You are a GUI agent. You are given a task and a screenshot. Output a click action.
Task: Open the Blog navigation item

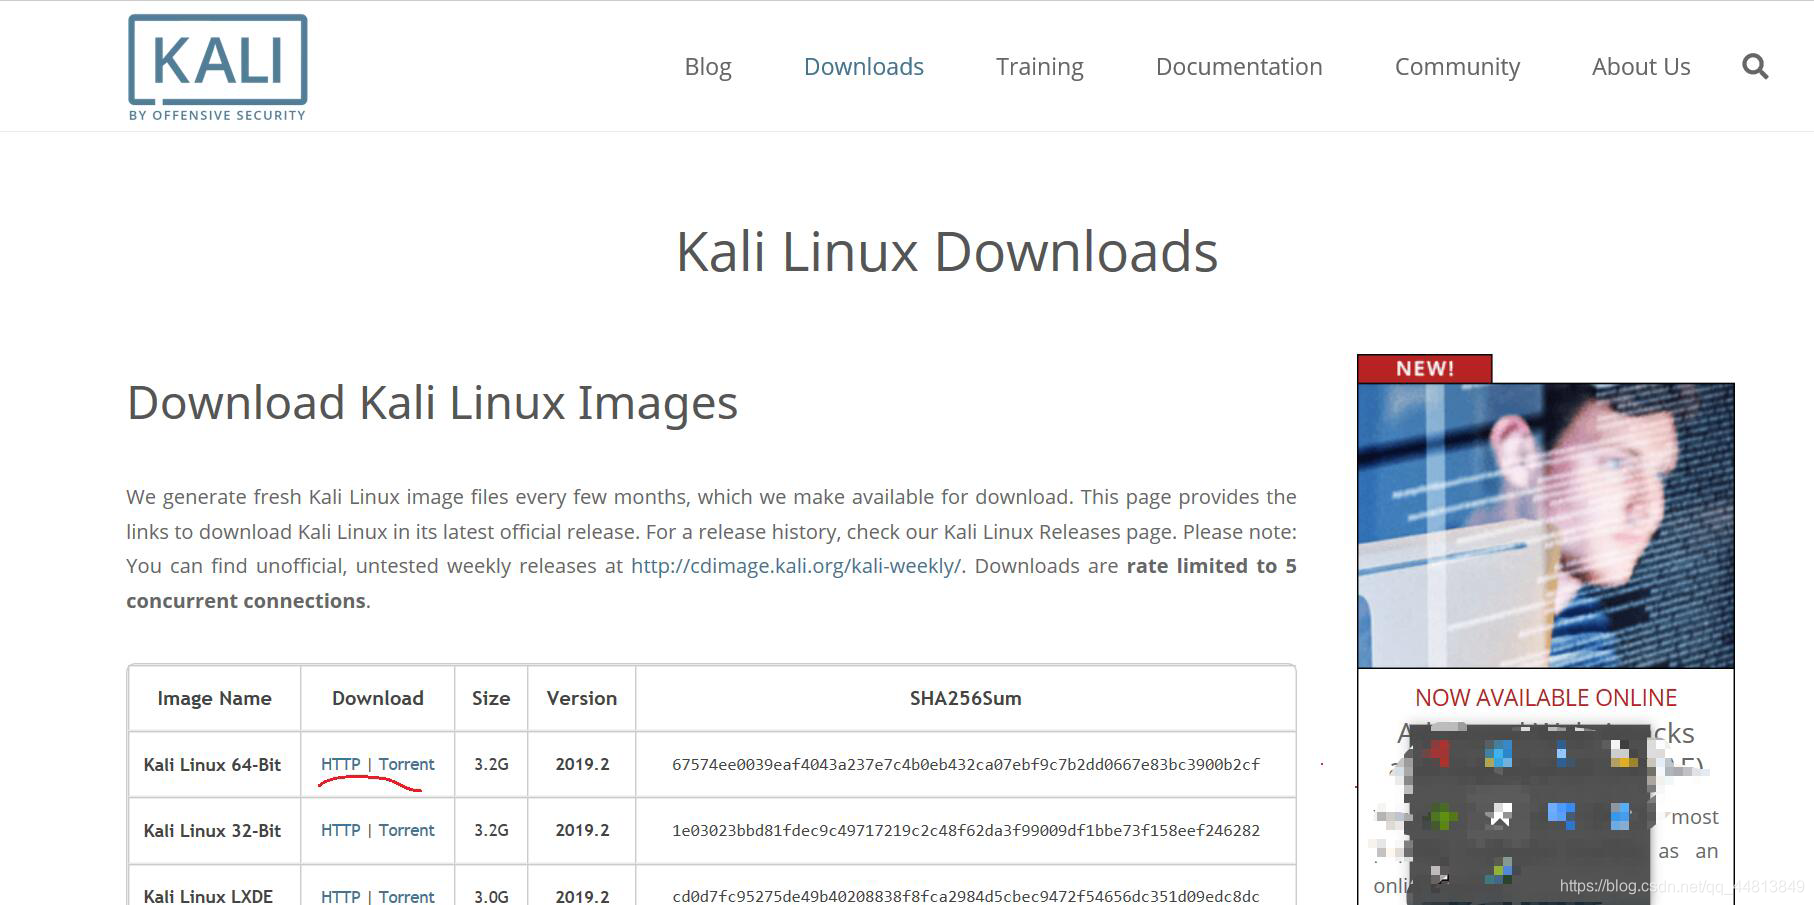[x=707, y=66]
